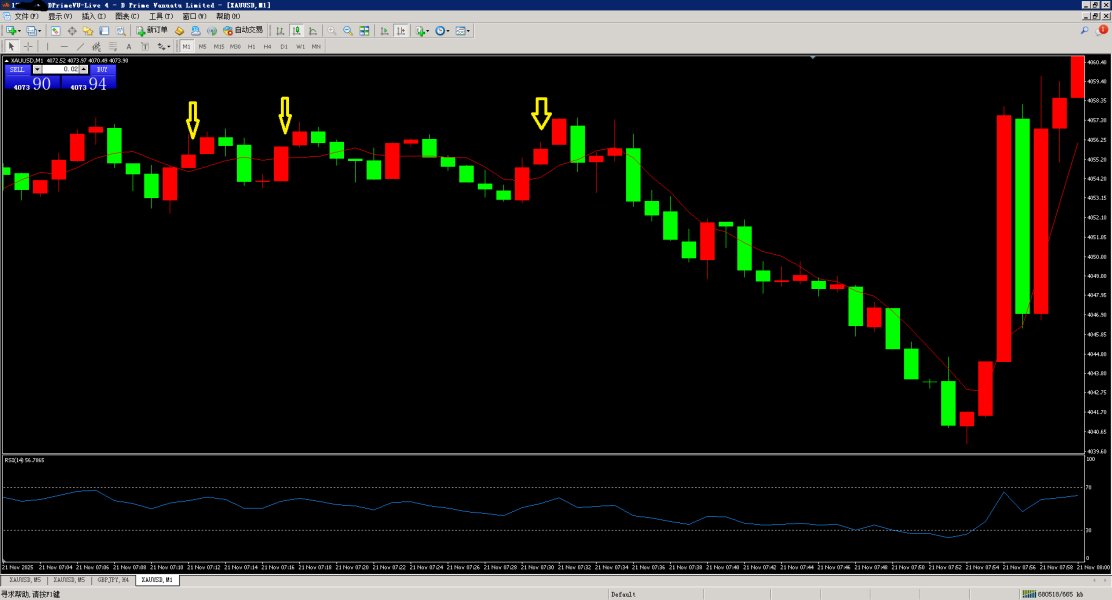The height and width of the screenshot is (600, 1112).
Task: Open the 窗口 (Window) menu
Action: 194,16
